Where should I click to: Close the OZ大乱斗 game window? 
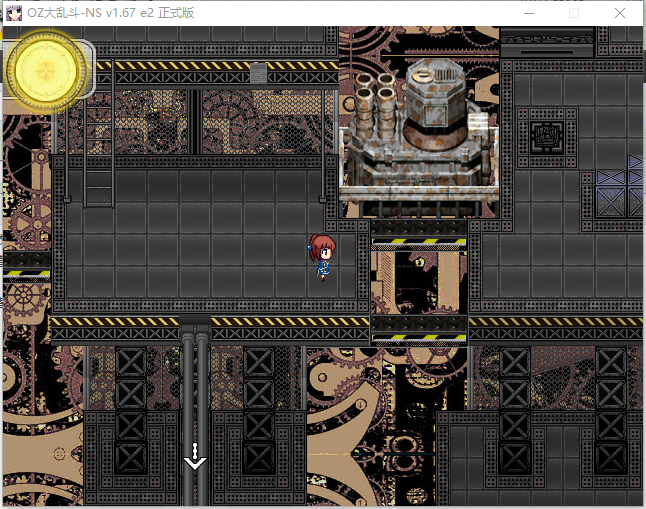coord(620,13)
